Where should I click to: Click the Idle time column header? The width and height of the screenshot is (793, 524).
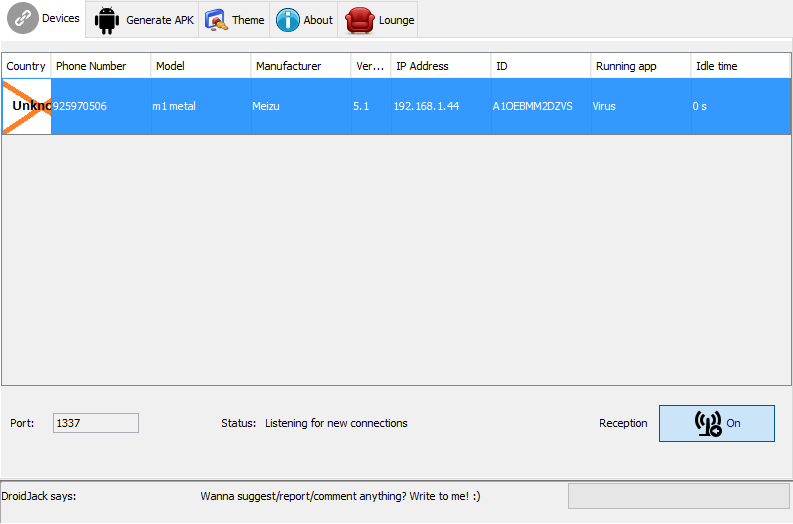pos(740,66)
